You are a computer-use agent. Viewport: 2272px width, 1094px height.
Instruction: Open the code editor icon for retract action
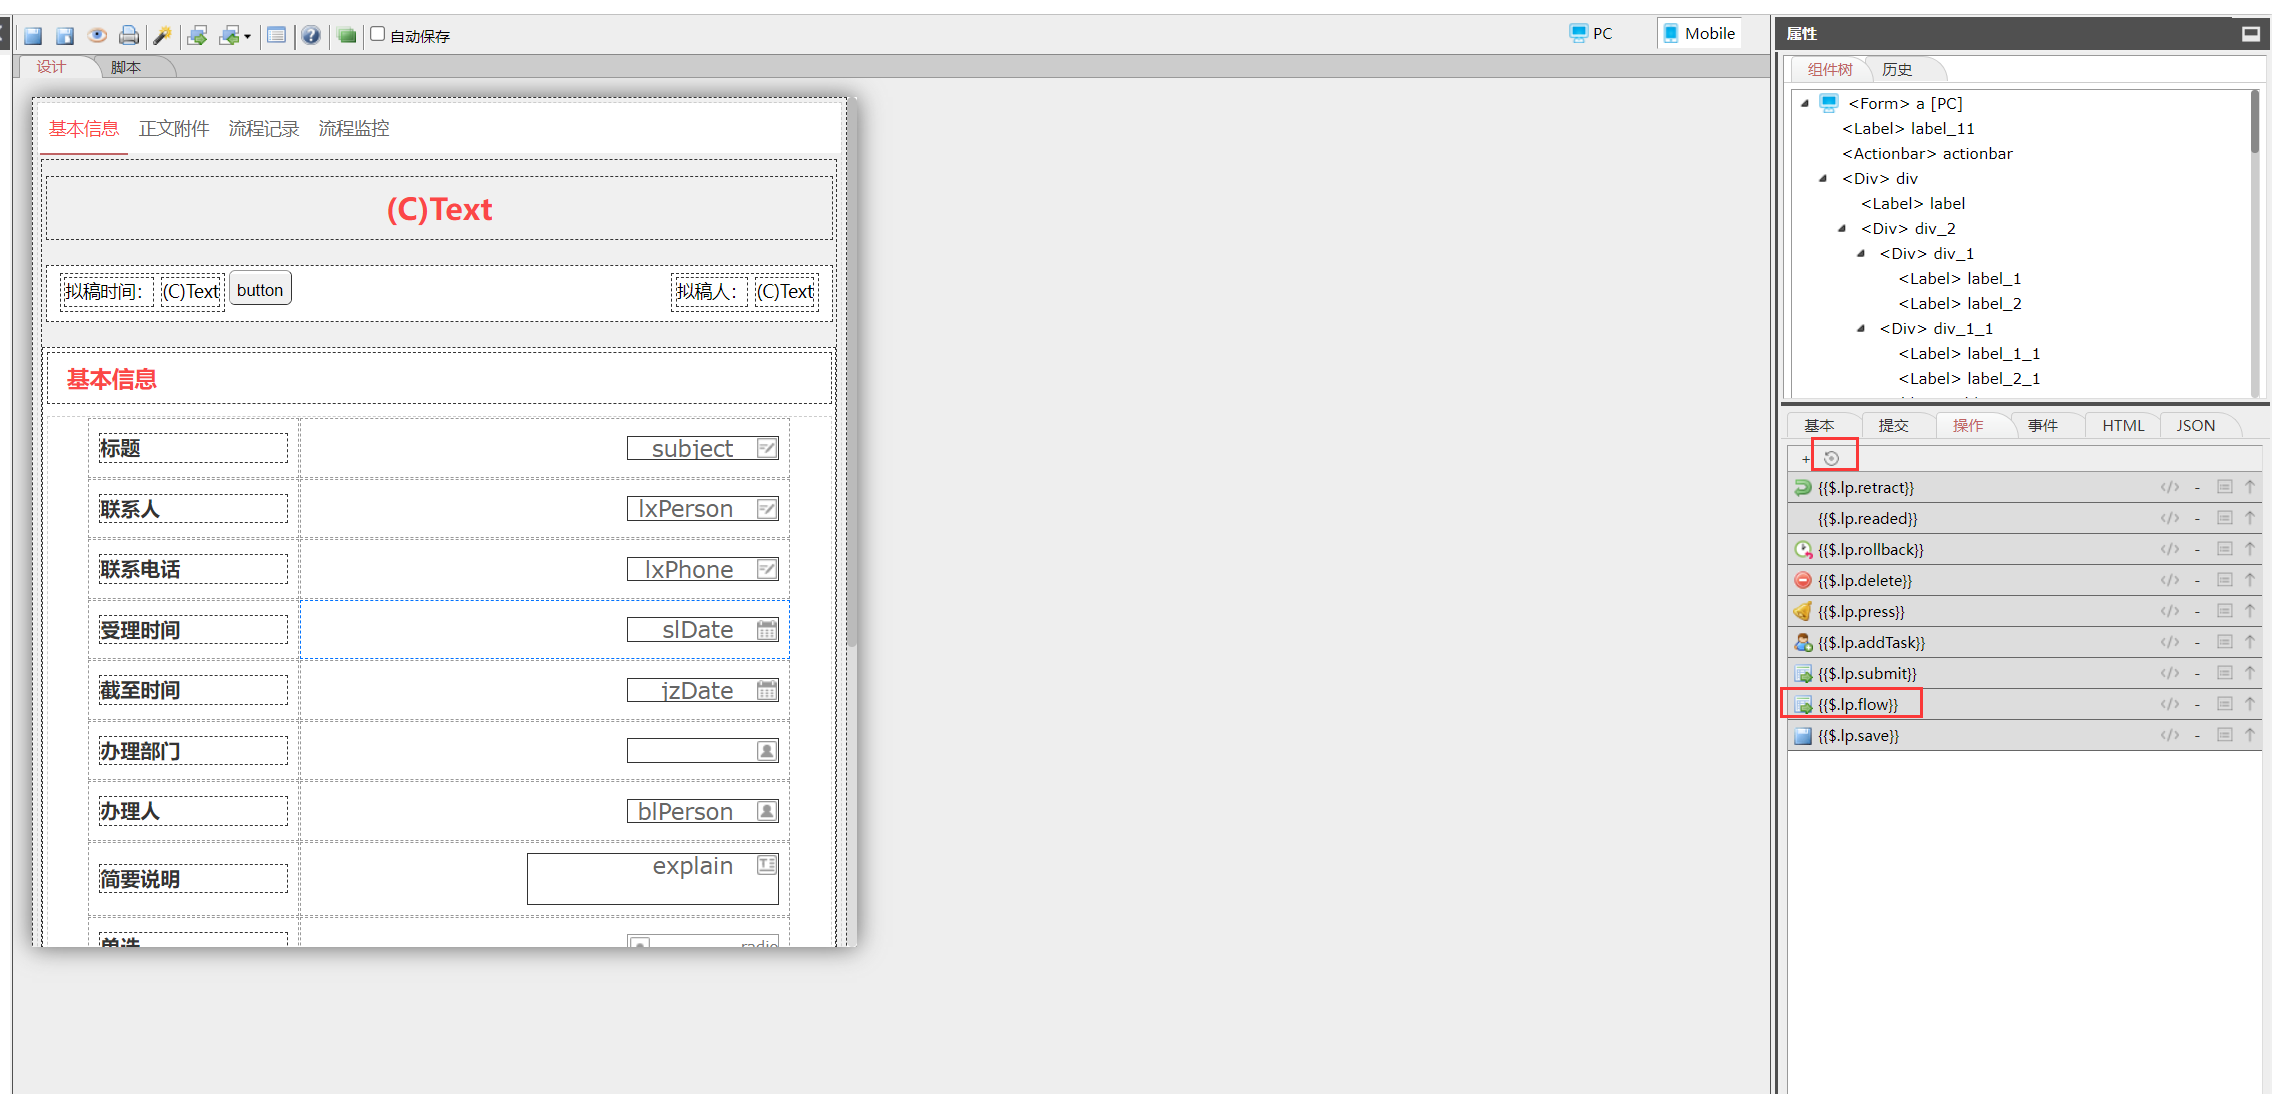click(2169, 487)
